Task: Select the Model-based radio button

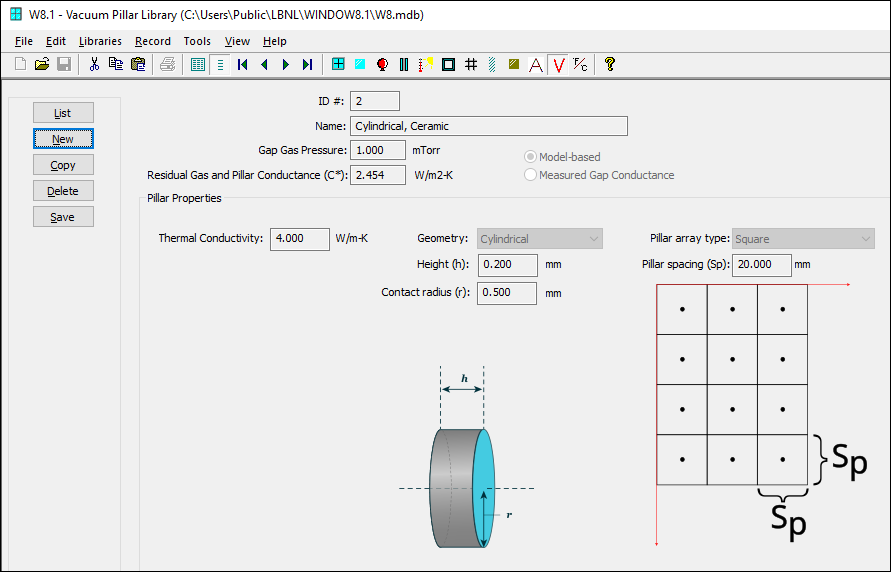Action: pyautogui.click(x=531, y=157)
